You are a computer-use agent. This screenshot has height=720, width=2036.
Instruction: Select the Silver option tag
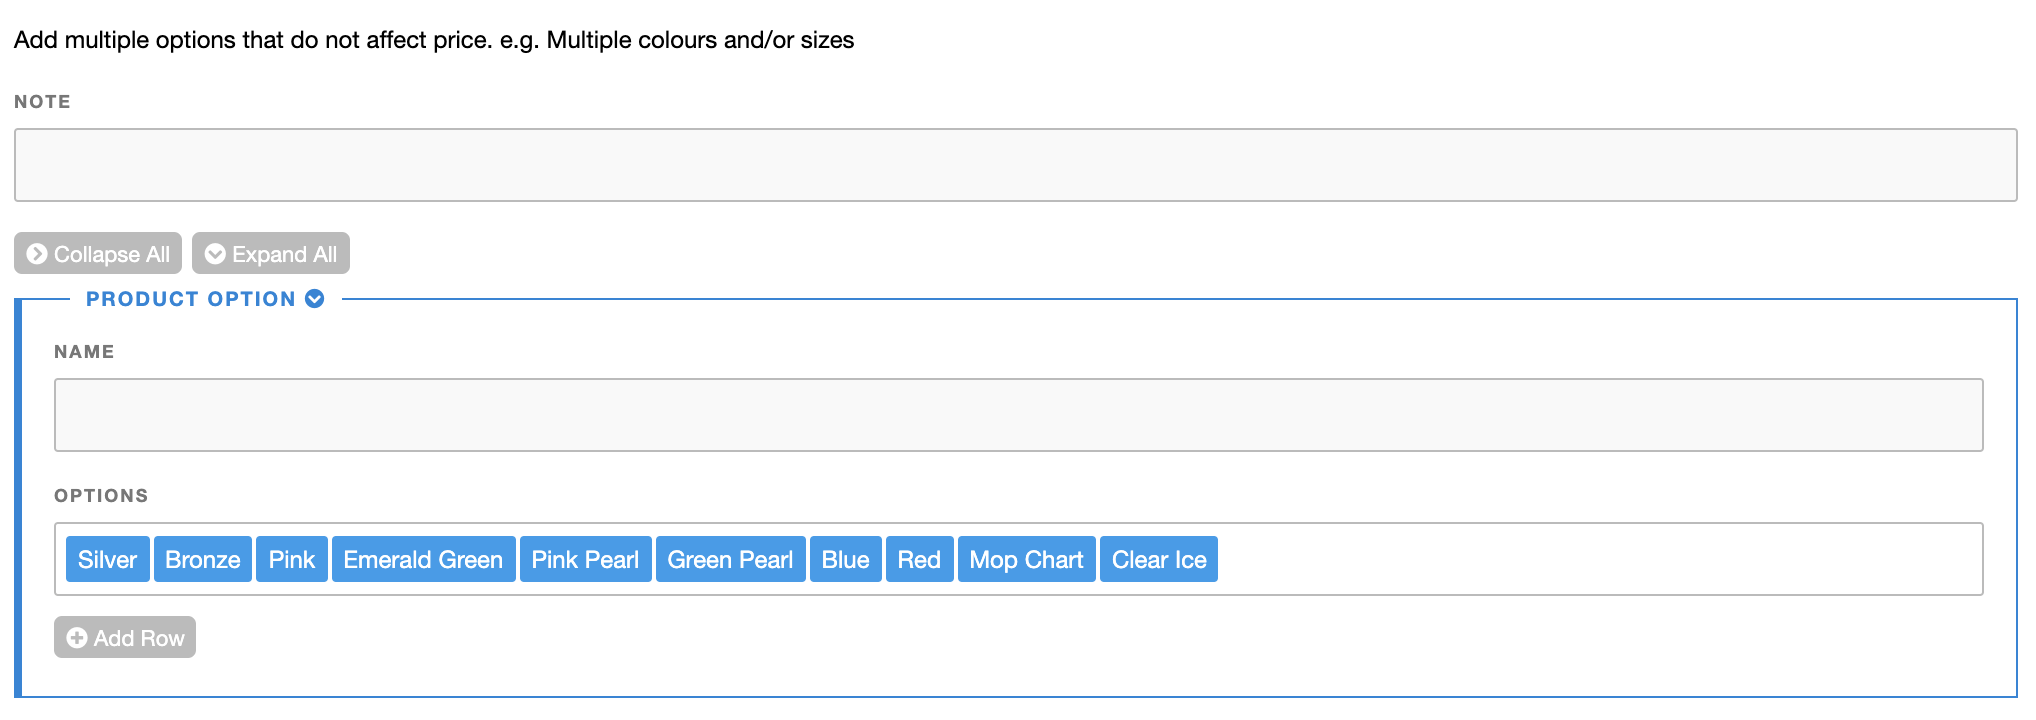click(x=108, y=560)
